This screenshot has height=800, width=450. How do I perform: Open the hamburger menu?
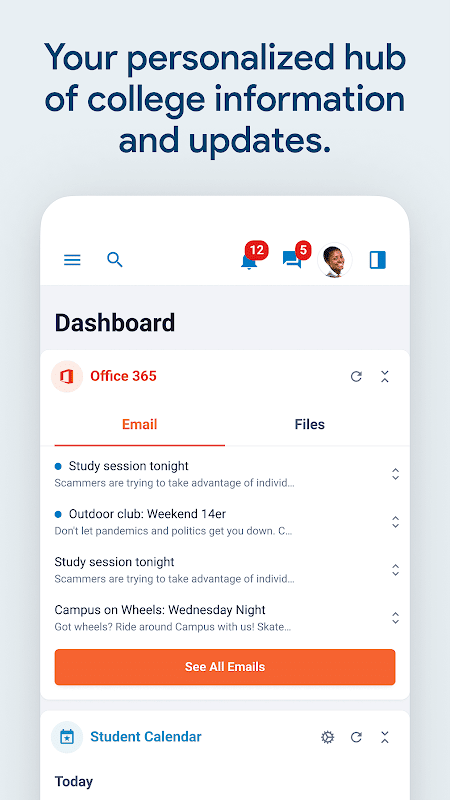pos(72,260)
